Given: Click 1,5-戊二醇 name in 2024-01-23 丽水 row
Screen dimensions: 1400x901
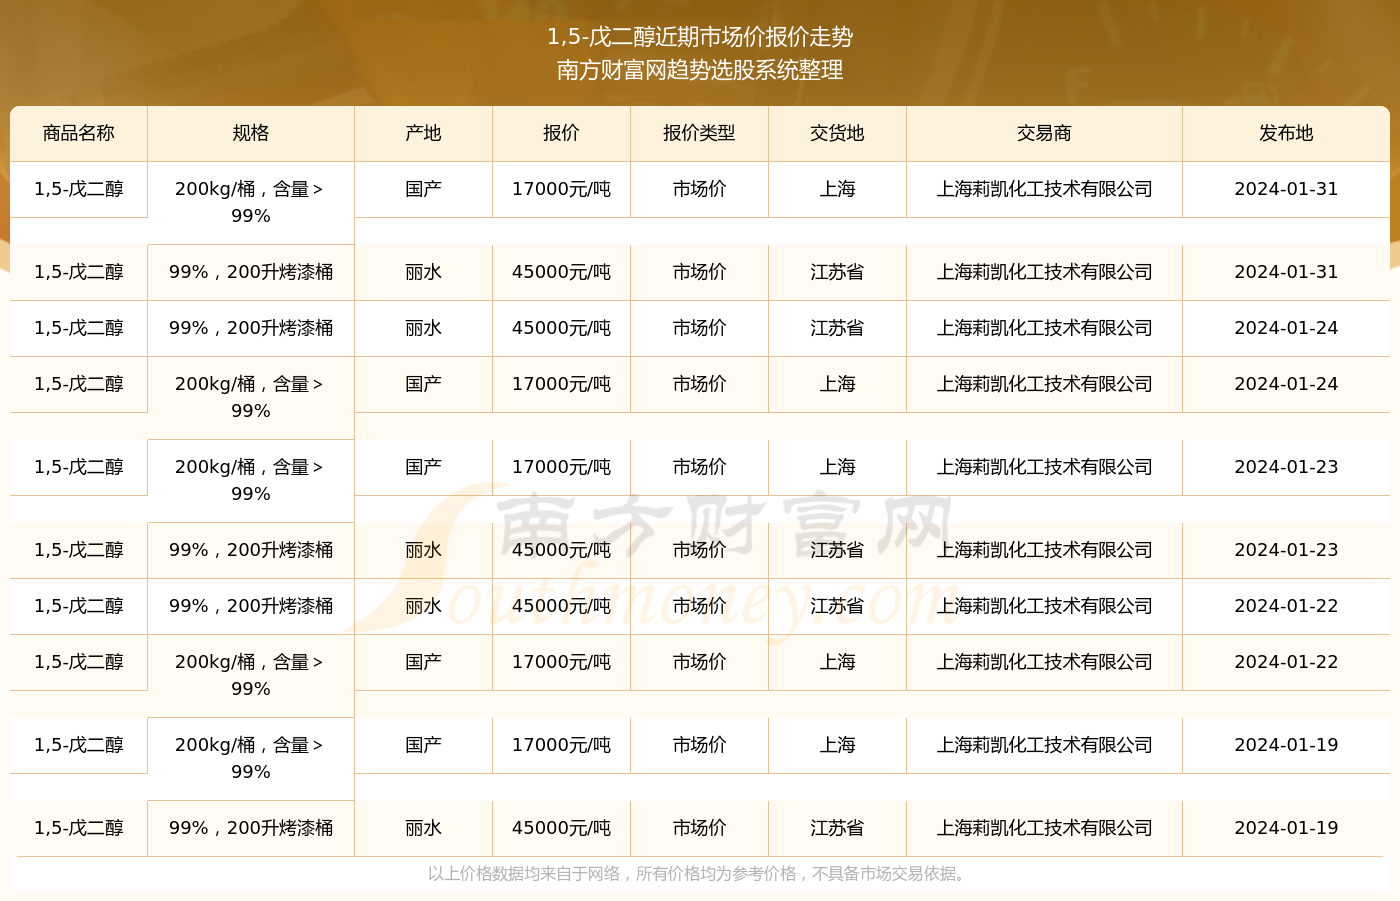Looking at the screenshot, I should pyautogui.click(x=79, y=550).
